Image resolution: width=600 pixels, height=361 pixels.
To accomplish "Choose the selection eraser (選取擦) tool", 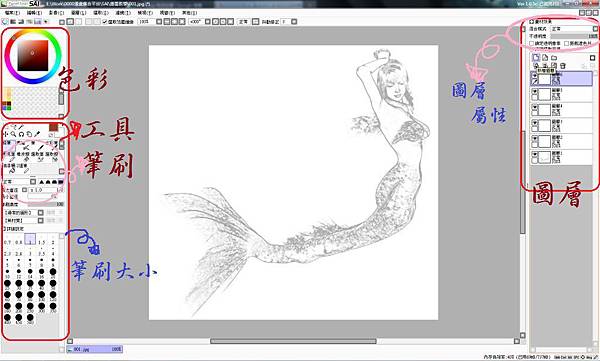I will (52, 157).
